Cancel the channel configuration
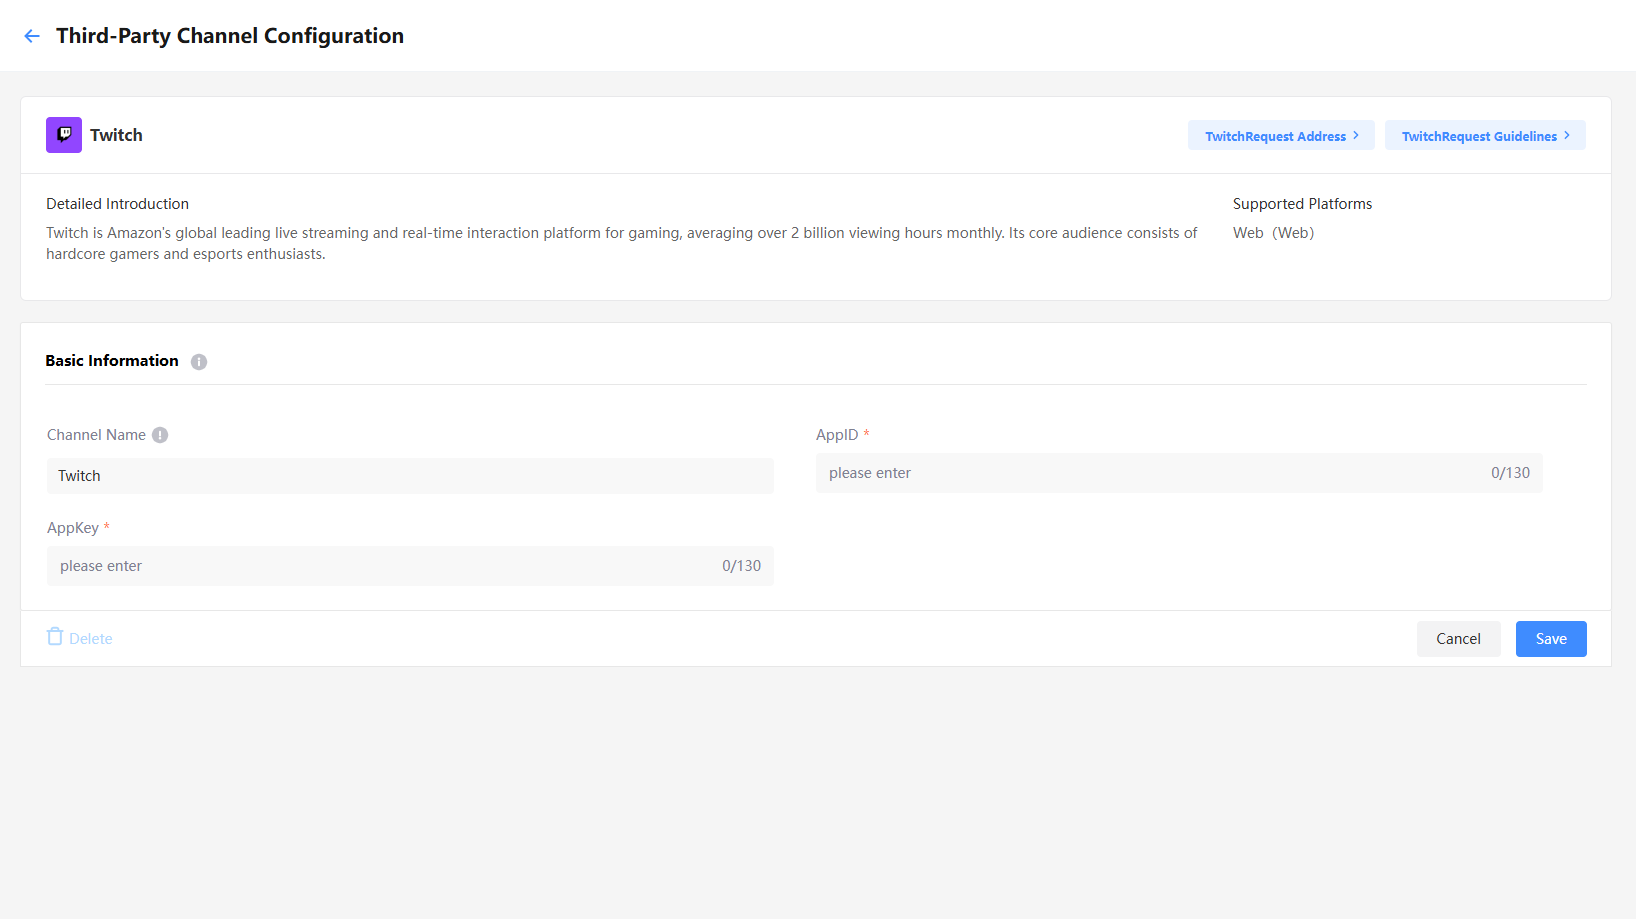 [1458, 639]
